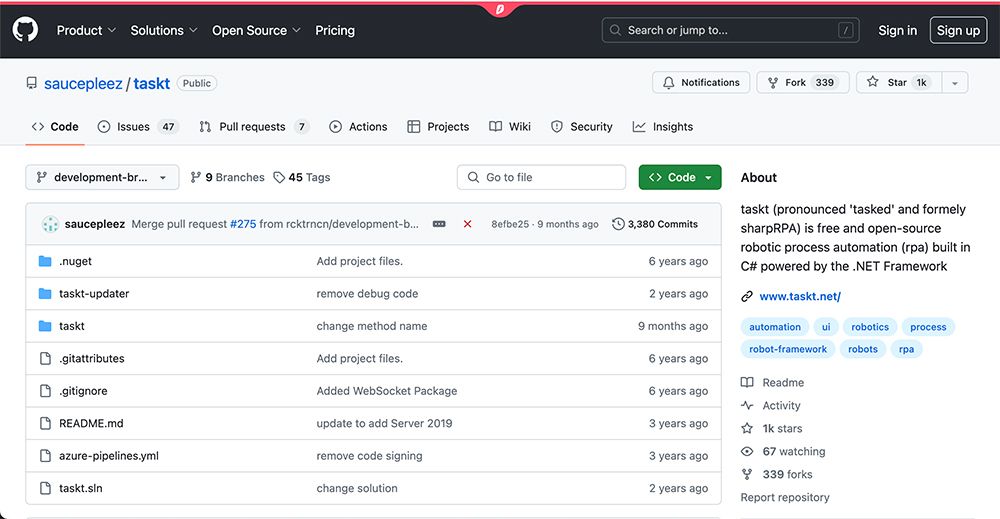1000x519 pixels.
Task: Open the taskt.sln file
Action: pyautogui.click(x=81, y=488)
